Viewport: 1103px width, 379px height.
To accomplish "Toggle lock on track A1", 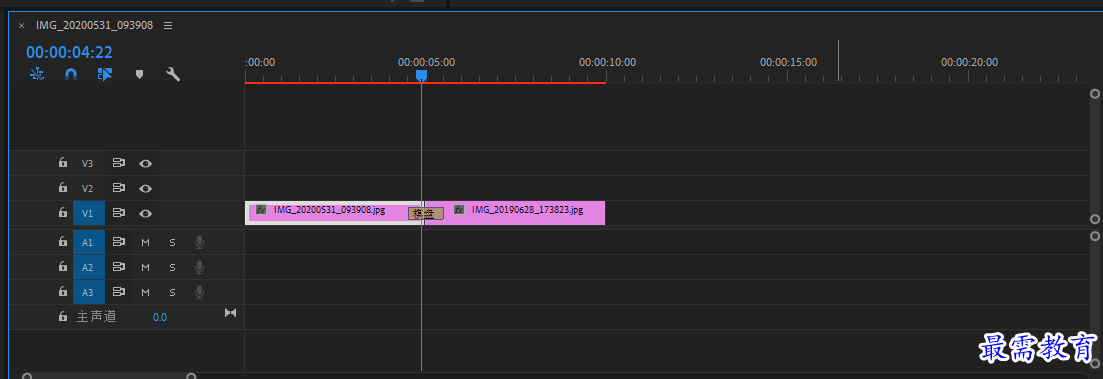I will click(x=63, y=242).
